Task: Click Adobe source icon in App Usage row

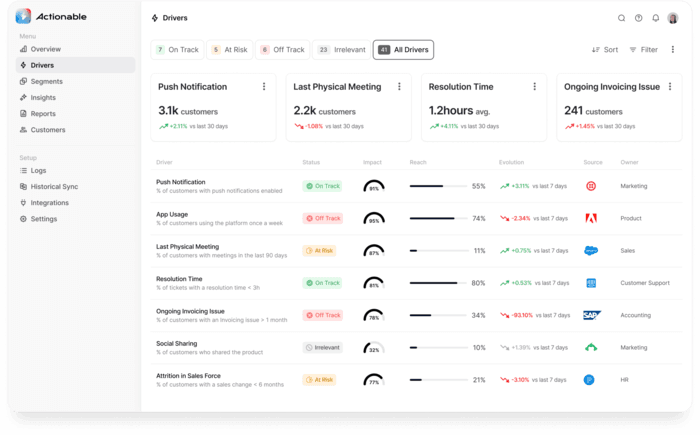Action: click(x=591, y=218)
